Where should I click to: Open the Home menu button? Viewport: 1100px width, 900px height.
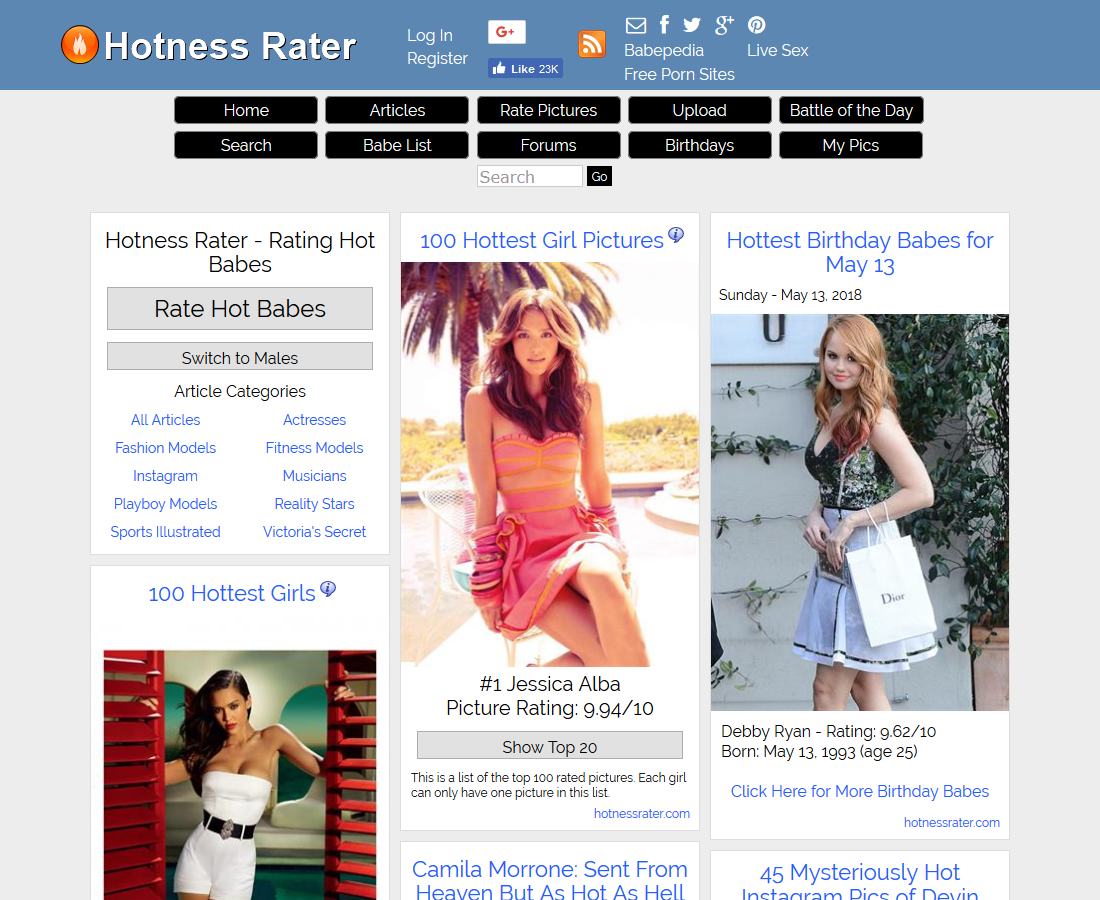click(246, 110)
